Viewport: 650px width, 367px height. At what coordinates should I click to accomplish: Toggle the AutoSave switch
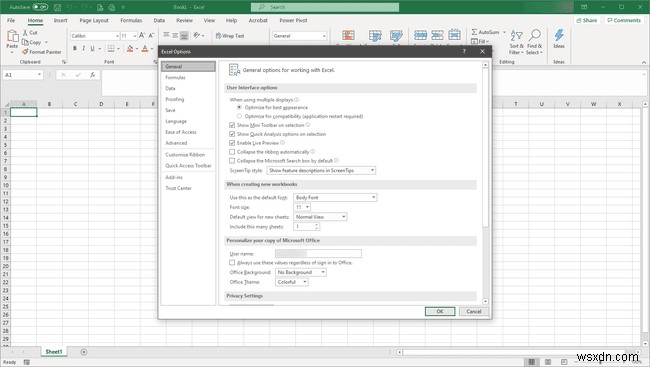(40, 7)
